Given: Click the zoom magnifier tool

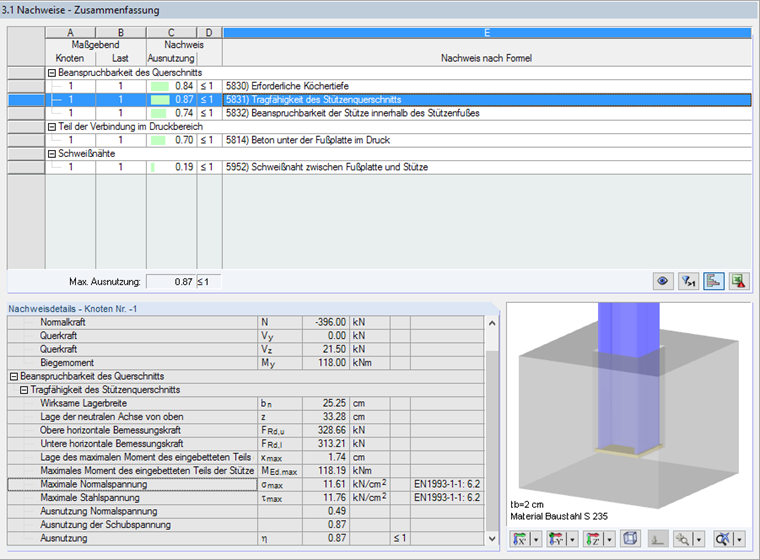Looking at the screenshot, I should 683,539.
